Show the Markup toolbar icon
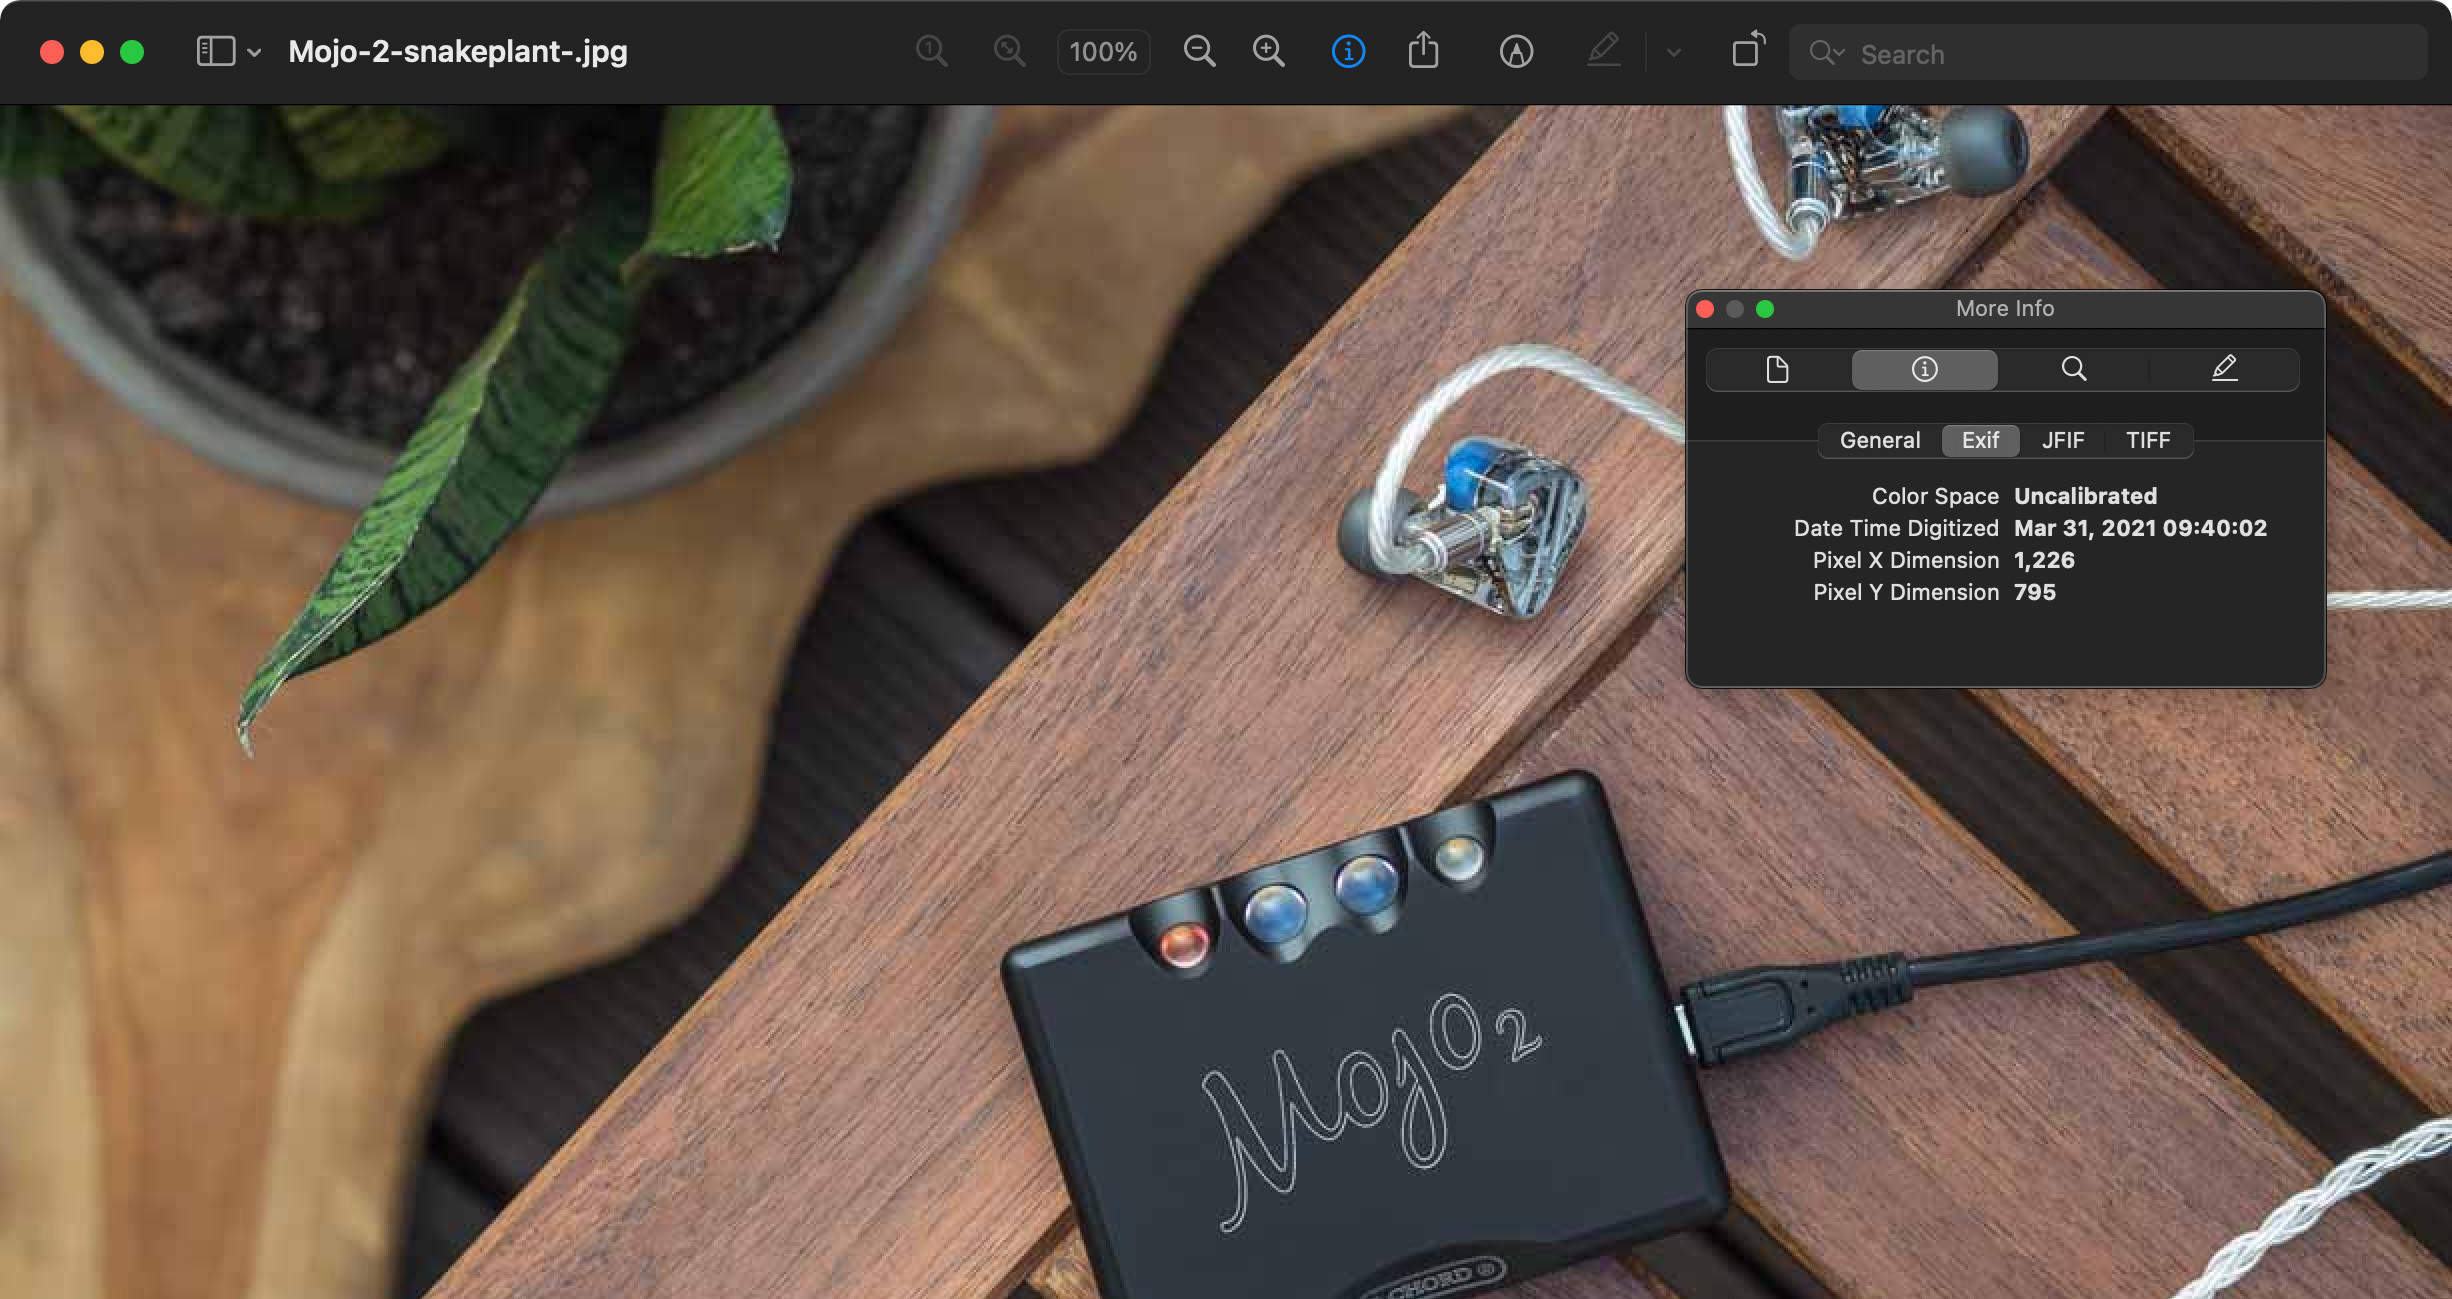The width and height of the screenshot is (2452, 1299). (1516, 51)
